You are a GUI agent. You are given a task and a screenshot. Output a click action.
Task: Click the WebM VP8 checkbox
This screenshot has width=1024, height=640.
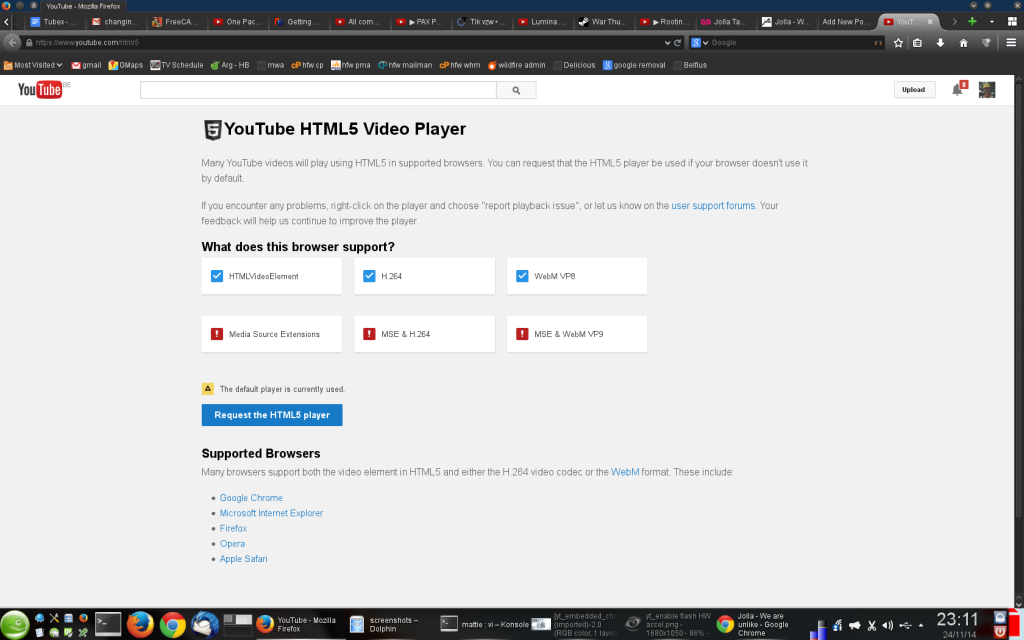[522, 276]
